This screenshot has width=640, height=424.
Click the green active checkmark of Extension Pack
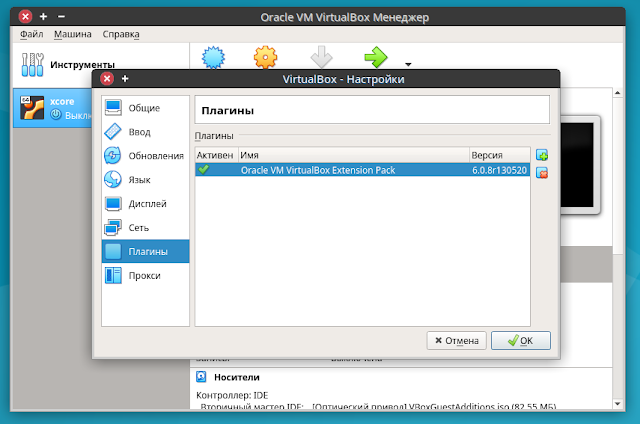coord(203,169)
